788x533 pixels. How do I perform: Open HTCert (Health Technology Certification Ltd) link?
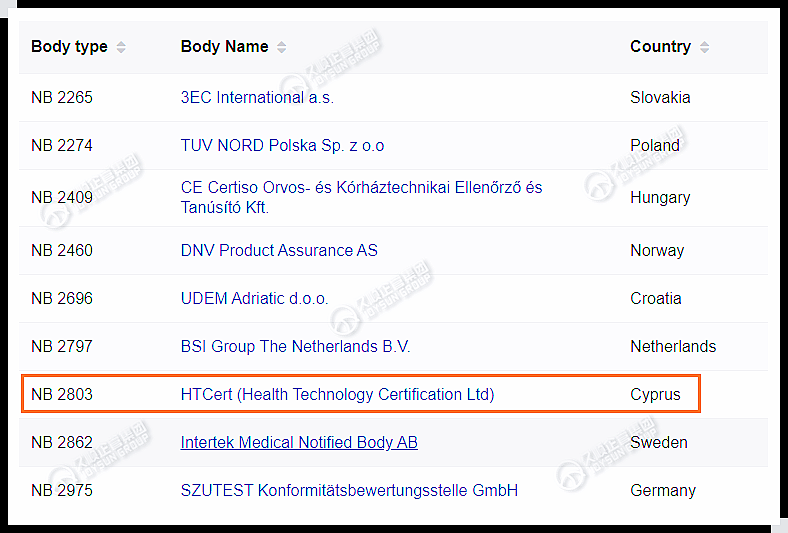[x=337, y=394]
